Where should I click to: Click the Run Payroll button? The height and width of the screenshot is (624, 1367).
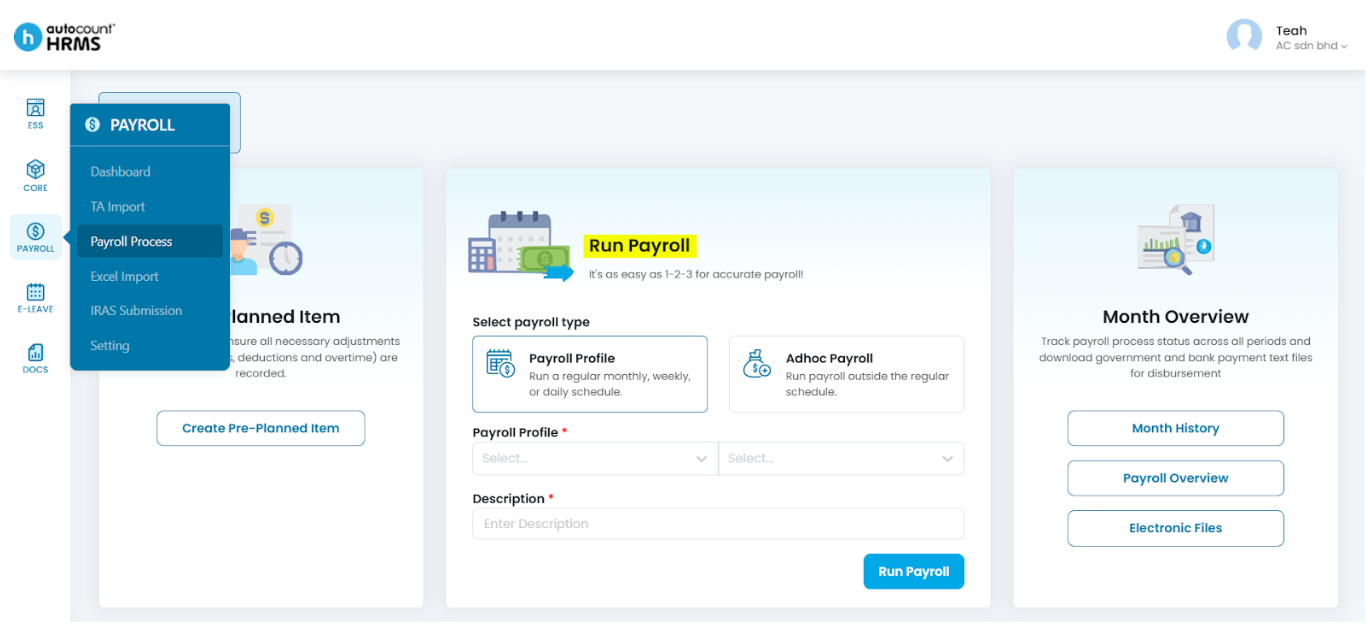click(x=914, y=572)
